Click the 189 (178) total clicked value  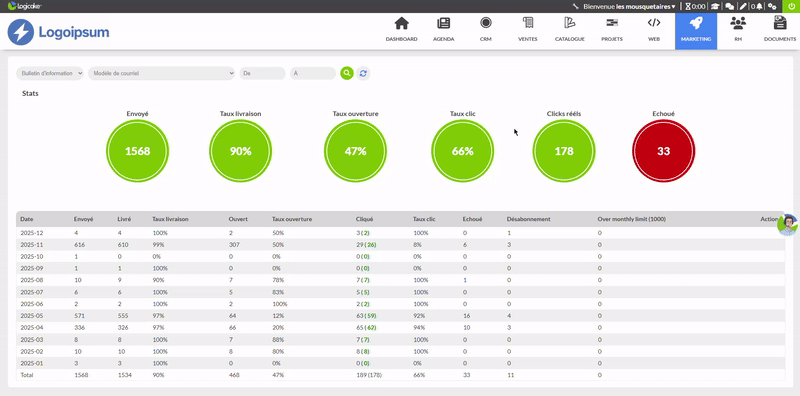click(x=368, y=375)
